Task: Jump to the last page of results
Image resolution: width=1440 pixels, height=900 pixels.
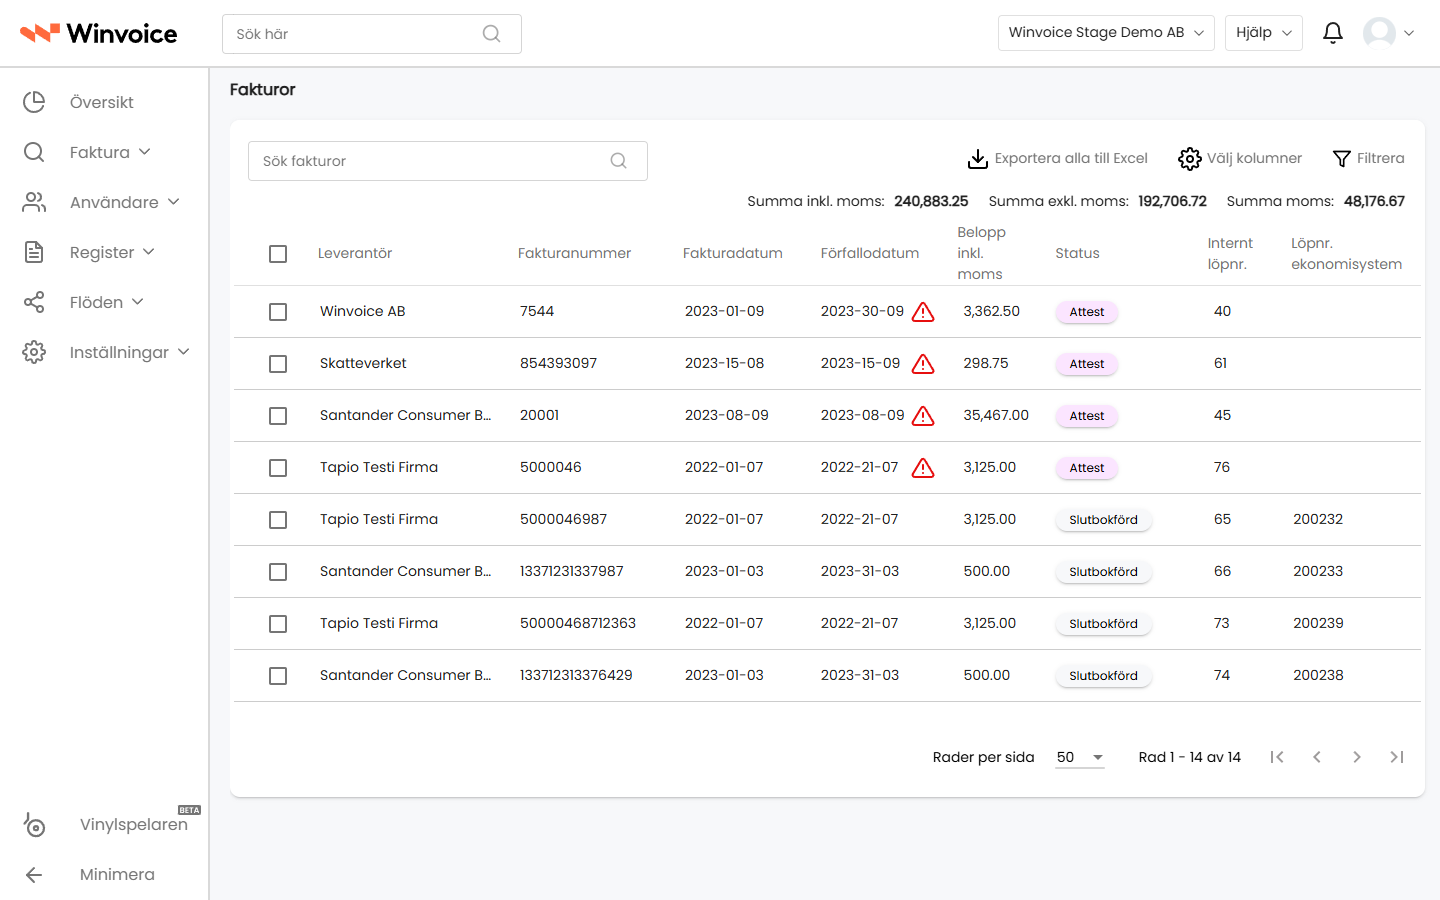Action: (1397, 757)
